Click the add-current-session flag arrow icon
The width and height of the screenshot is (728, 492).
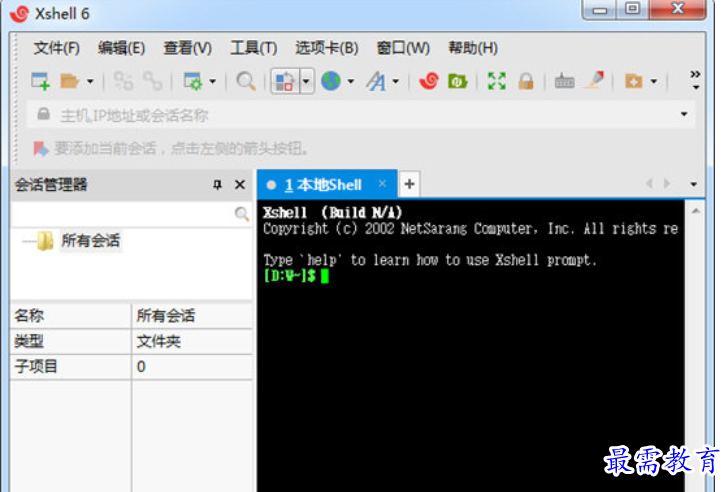pyautogui.click(x=41, y=149)
